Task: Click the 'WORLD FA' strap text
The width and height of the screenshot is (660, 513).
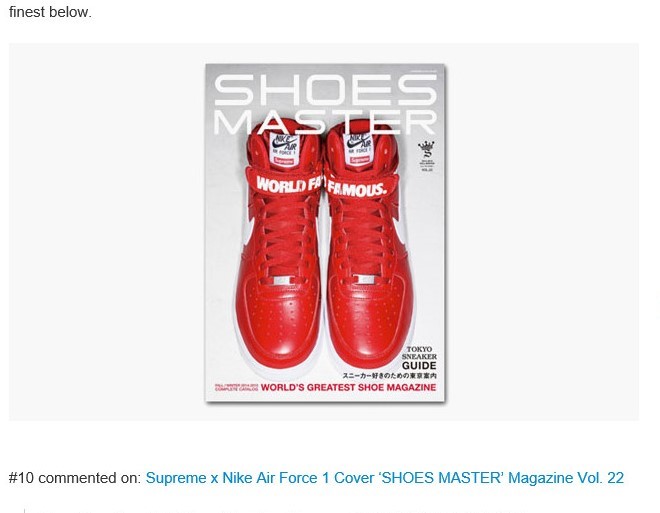Action: (x=288, y=185)
